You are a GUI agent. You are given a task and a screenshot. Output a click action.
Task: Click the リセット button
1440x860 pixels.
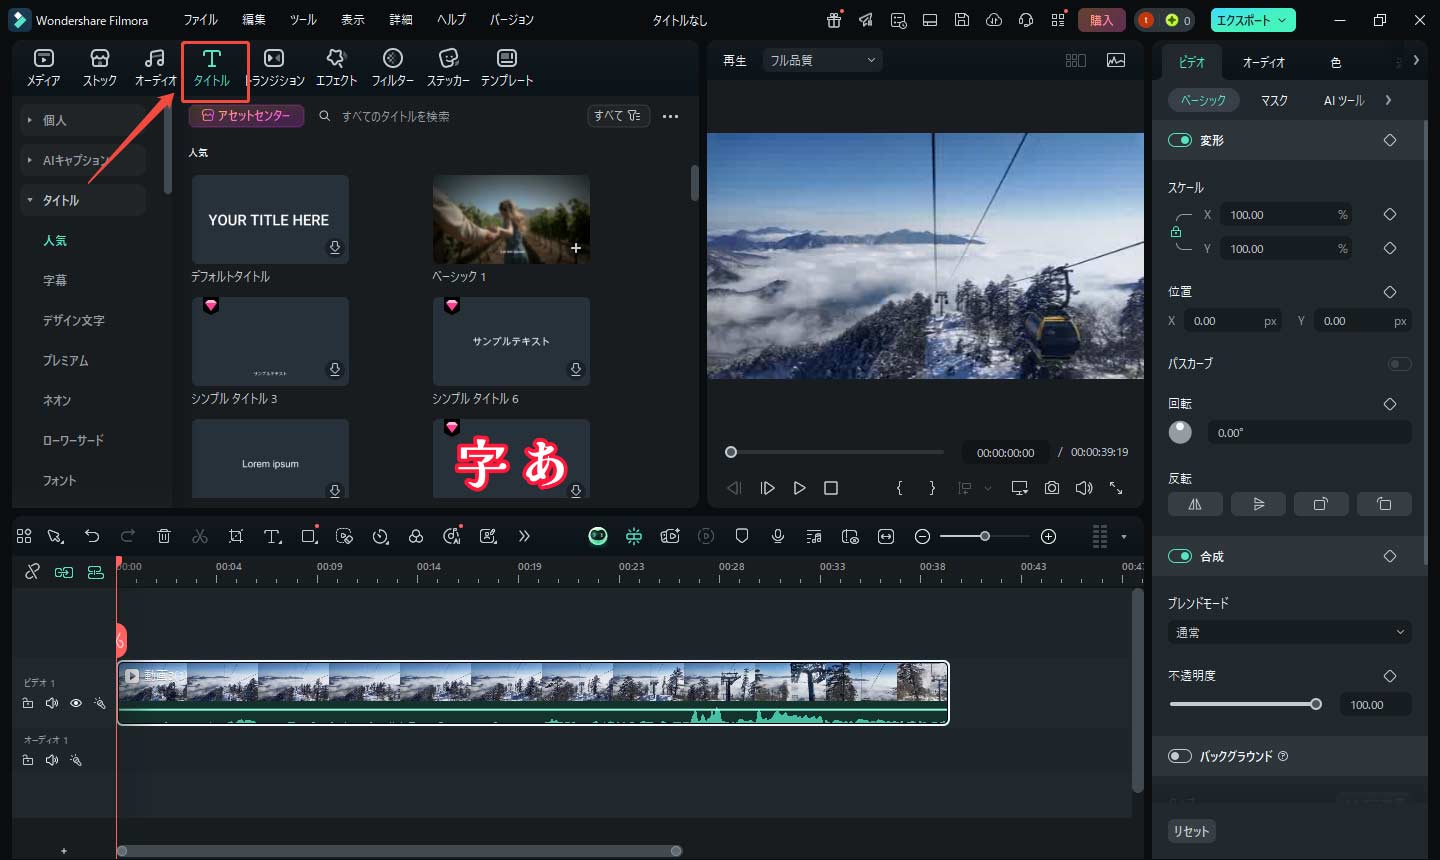[x=1191, y=831]
